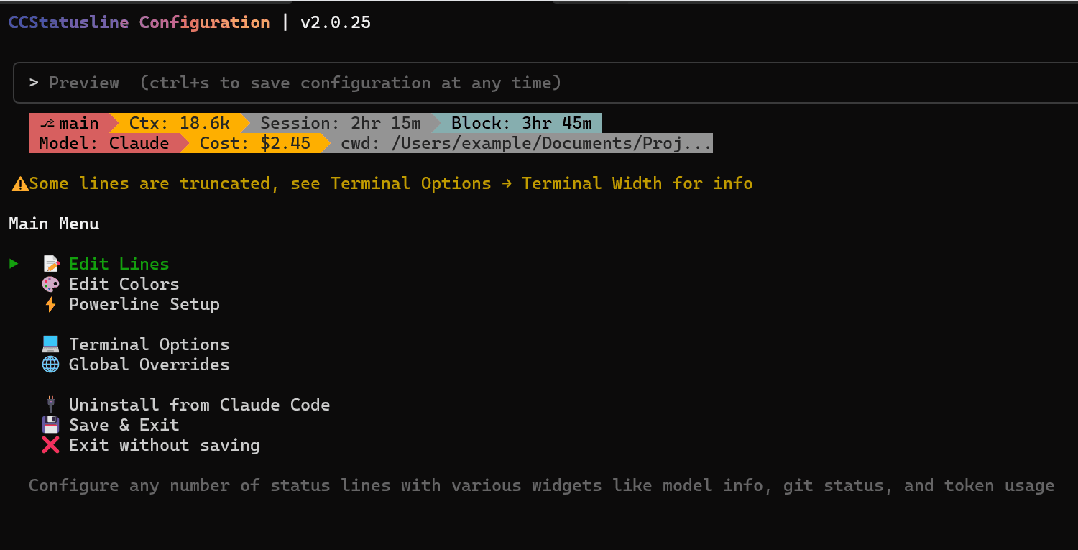Image resolution: width=1078 pixels, height=550 pixels.
Task: Open Powerline Setup
Action: click(x=143, y=304)
